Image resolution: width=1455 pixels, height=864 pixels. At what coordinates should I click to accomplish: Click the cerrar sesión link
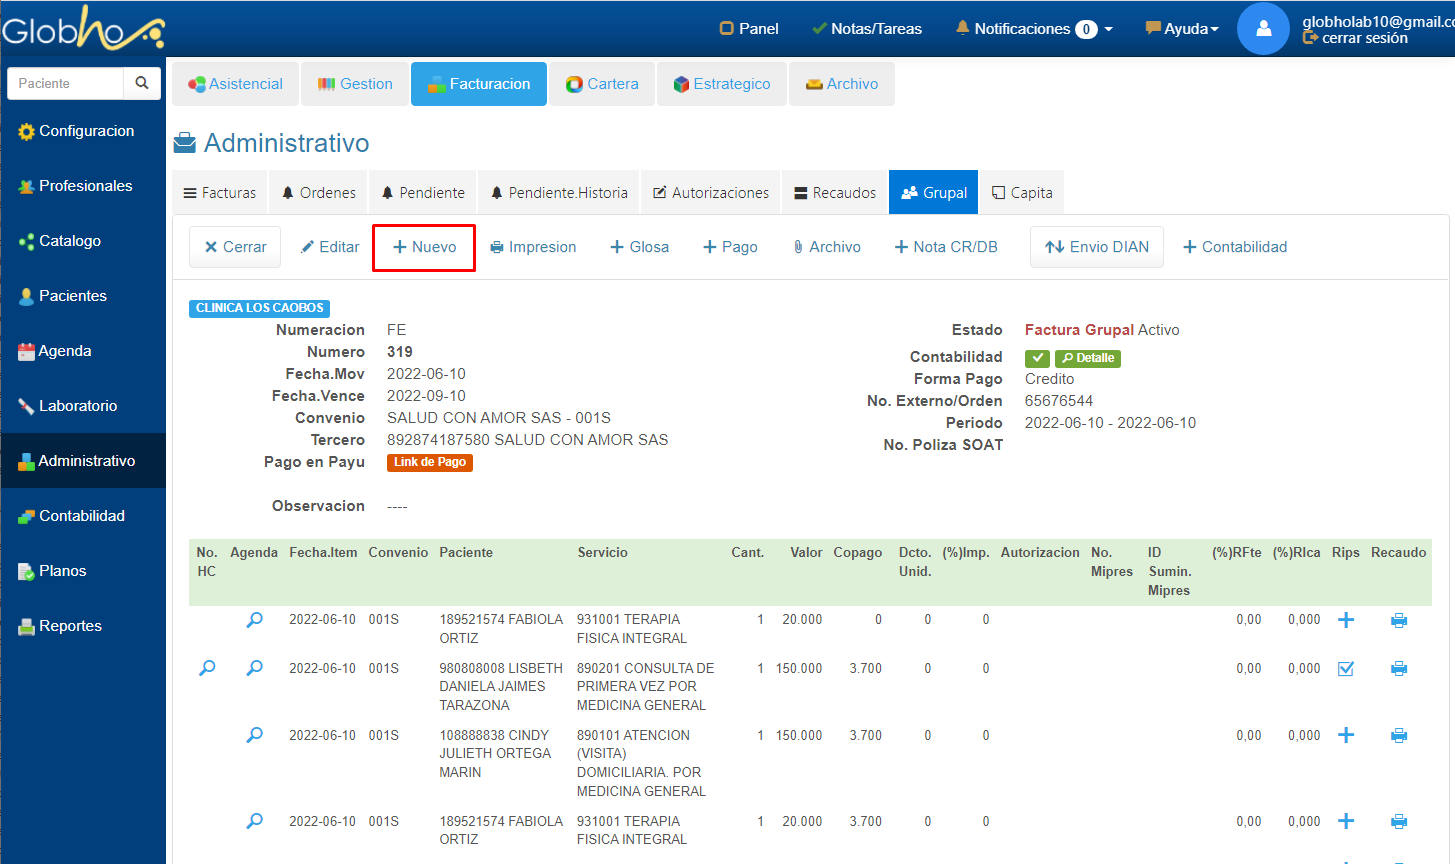pos(1364,38)
